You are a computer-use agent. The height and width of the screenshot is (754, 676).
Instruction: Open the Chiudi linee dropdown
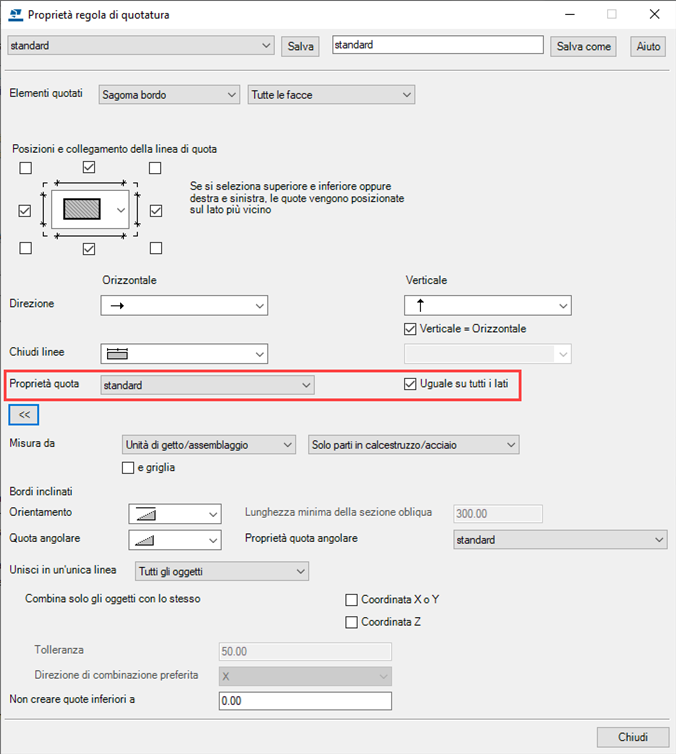(184, 354)
